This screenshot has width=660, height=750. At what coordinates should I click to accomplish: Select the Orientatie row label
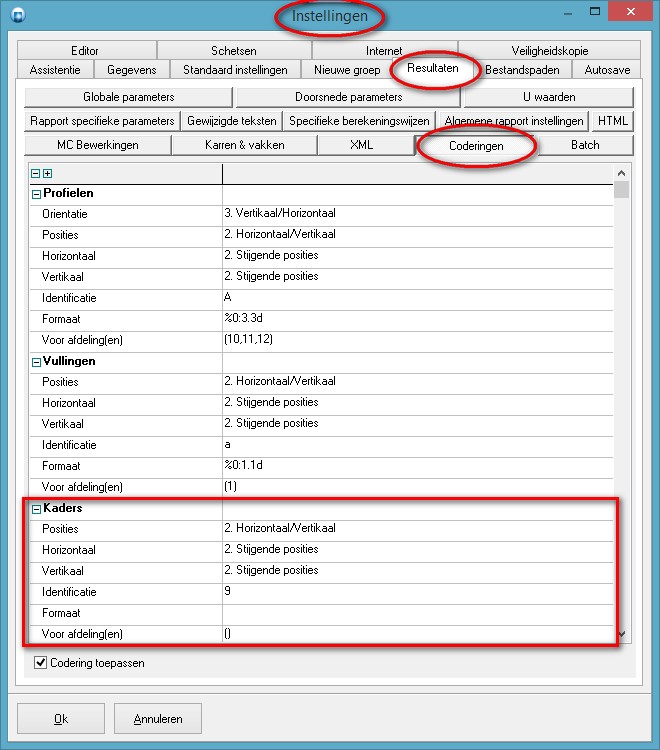click(65, 214)
